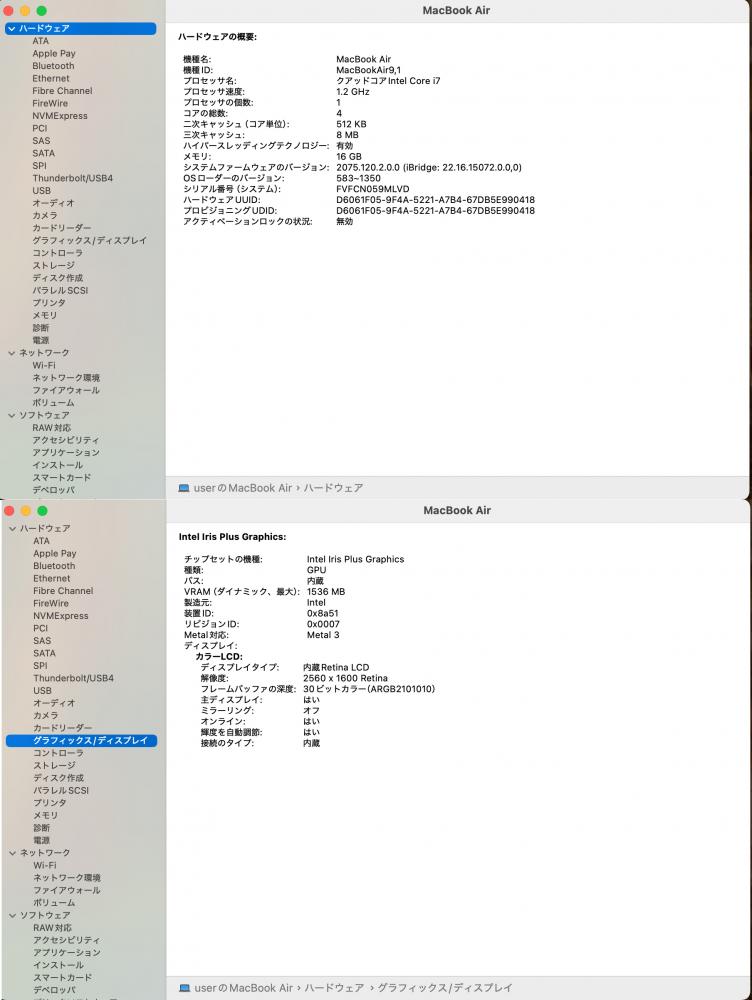Select ATA in top window sidebar
Viewport: 752px width, 1000px height.
pyautogui.click(x=41, y=41)
